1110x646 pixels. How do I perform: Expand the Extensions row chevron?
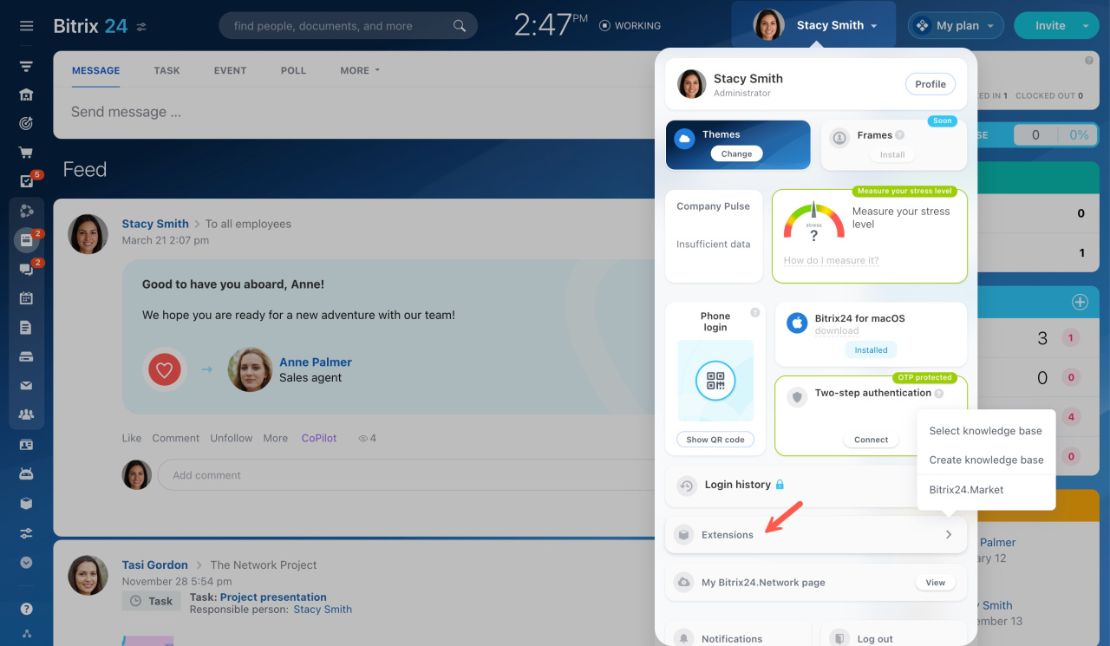pyautogui.click(x=949, y=535)
